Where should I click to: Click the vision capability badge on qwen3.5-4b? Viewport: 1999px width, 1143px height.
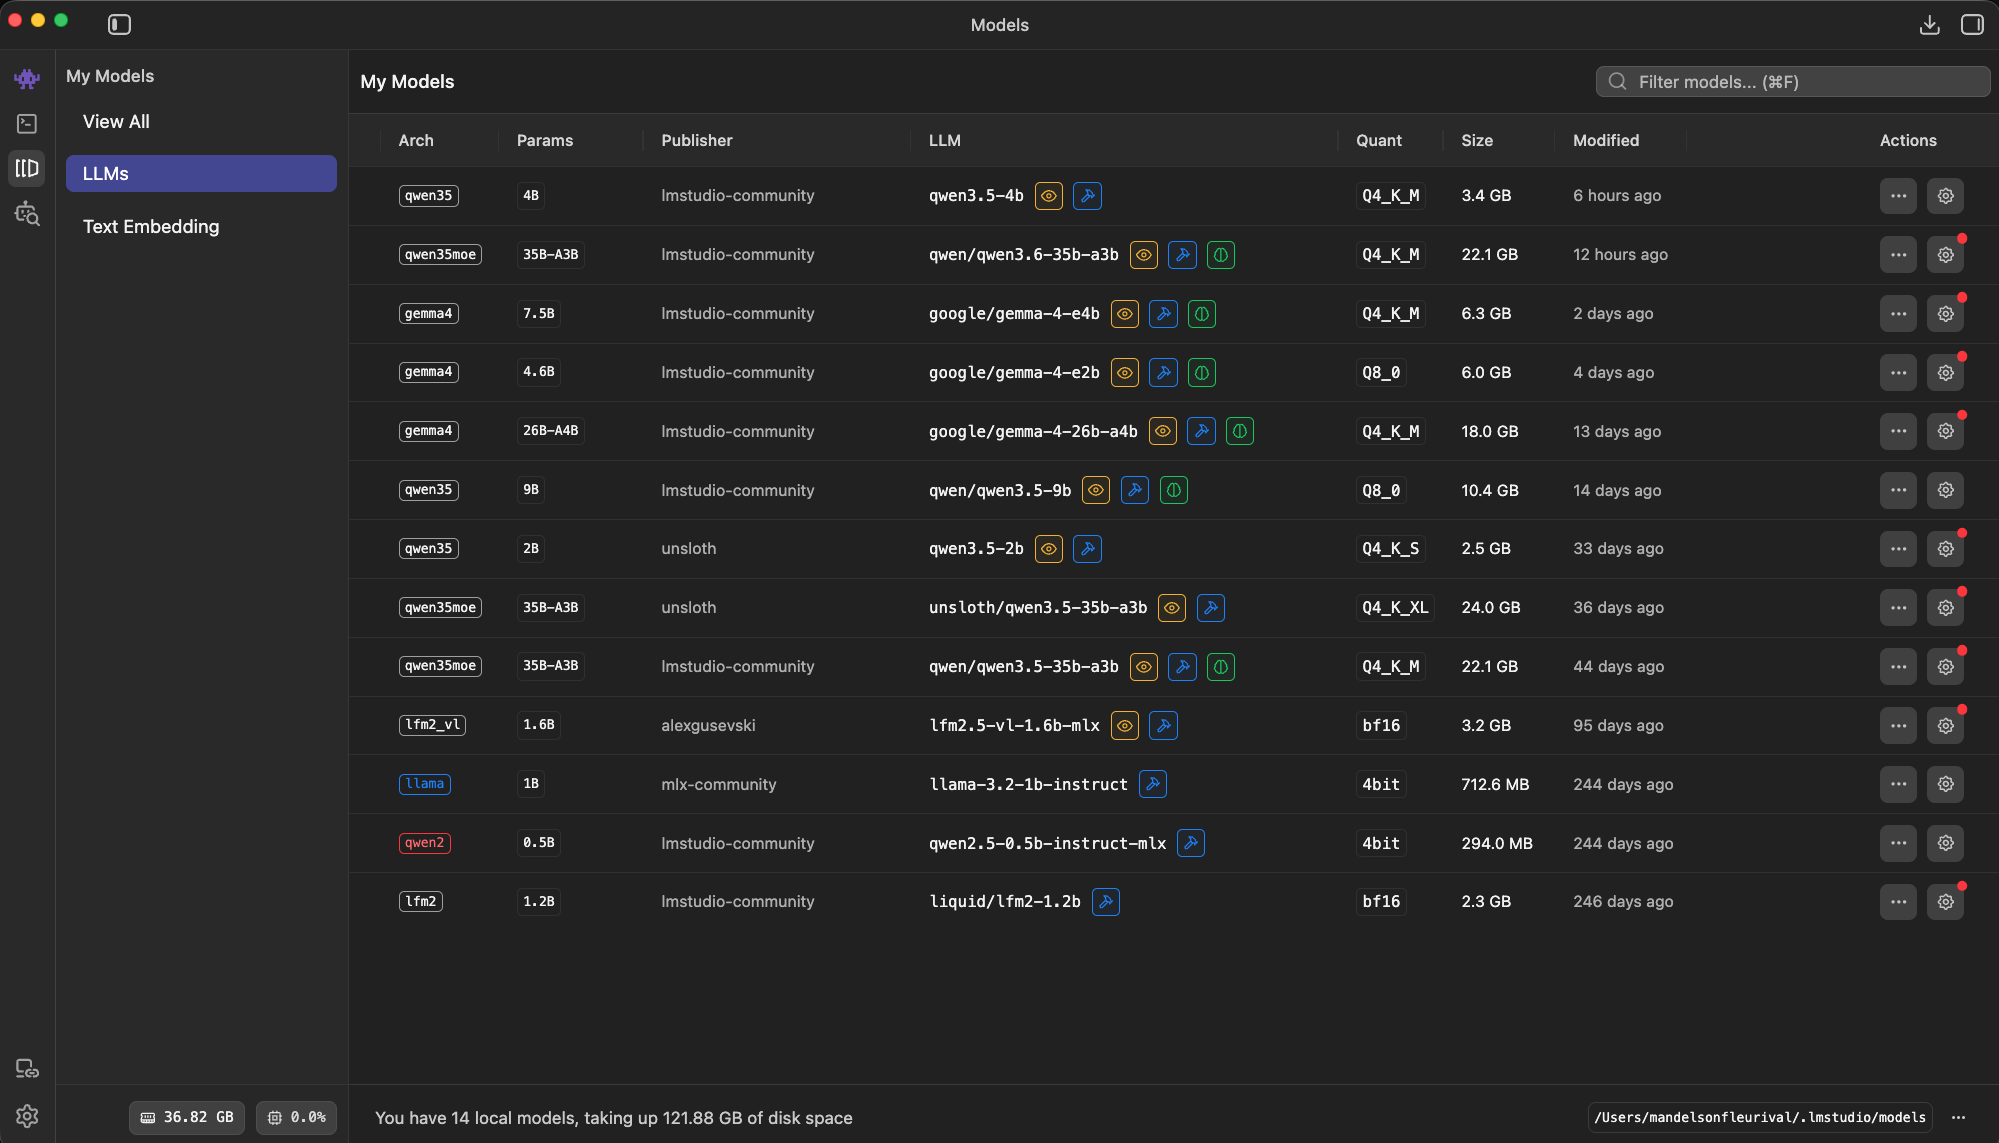coord(1048,196)
